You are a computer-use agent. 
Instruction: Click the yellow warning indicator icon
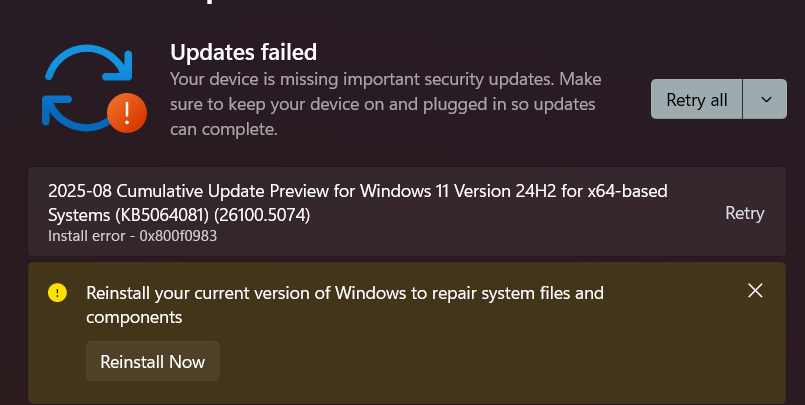(x=58, y=293)
